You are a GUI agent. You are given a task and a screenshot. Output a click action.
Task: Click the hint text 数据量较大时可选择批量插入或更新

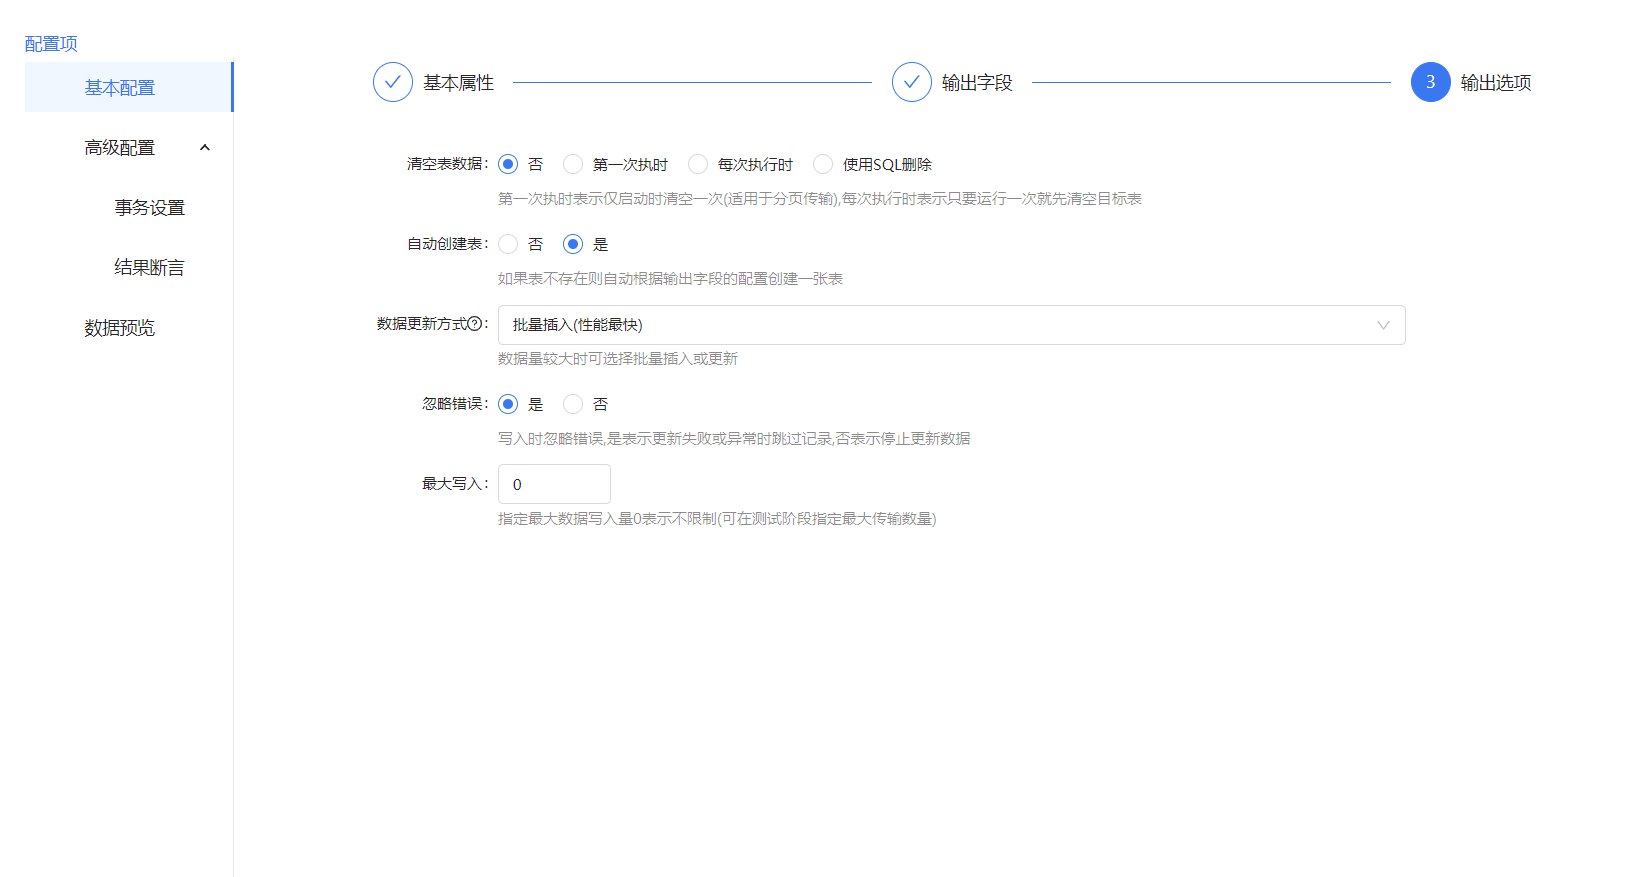tap(618, 359)
